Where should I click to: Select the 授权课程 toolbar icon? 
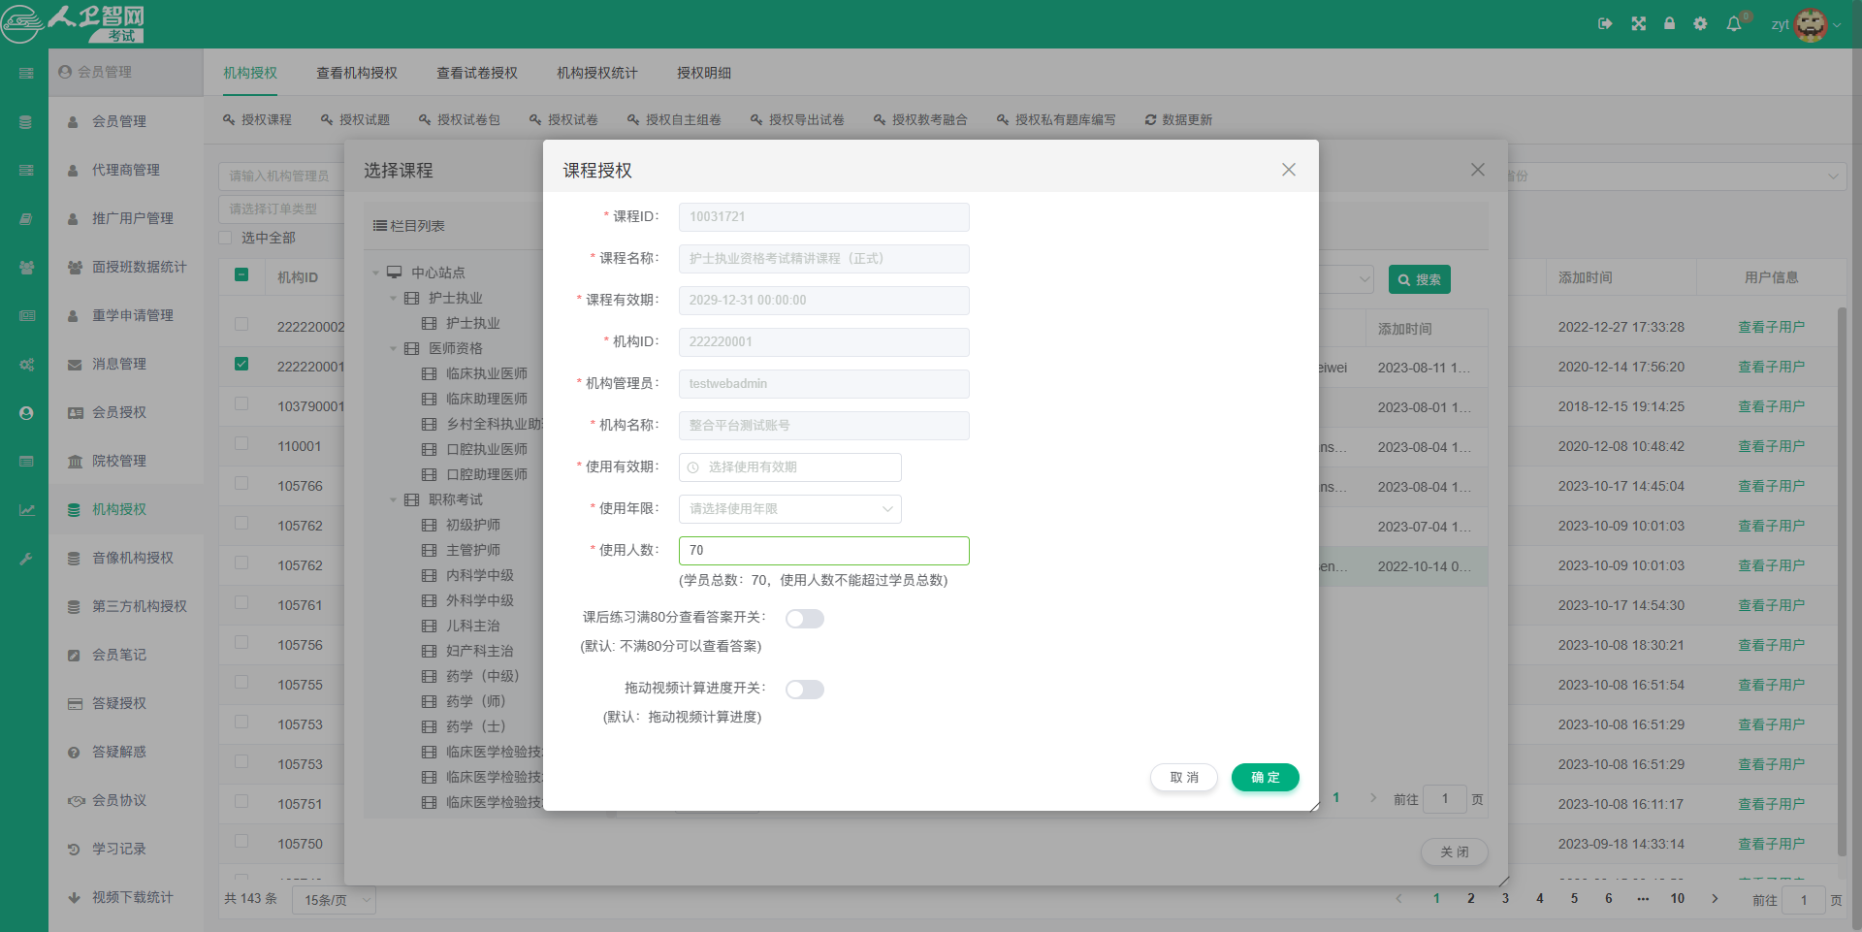point(228,119)
